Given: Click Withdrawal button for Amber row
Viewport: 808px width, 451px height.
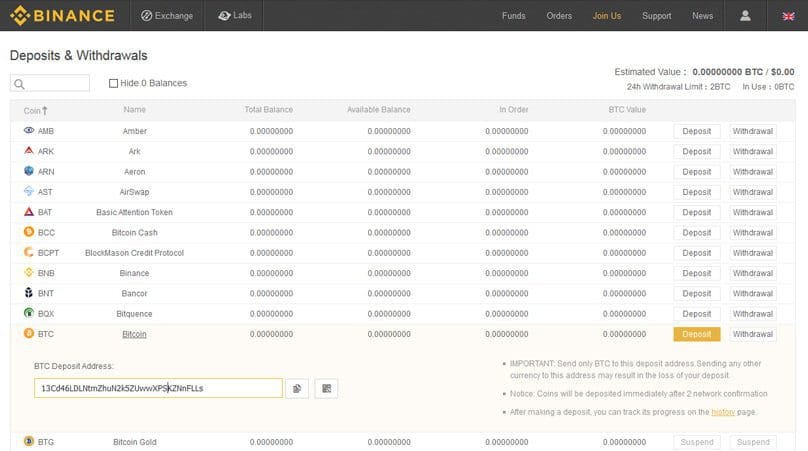Looking at the screenshot, I should [752, 131].
